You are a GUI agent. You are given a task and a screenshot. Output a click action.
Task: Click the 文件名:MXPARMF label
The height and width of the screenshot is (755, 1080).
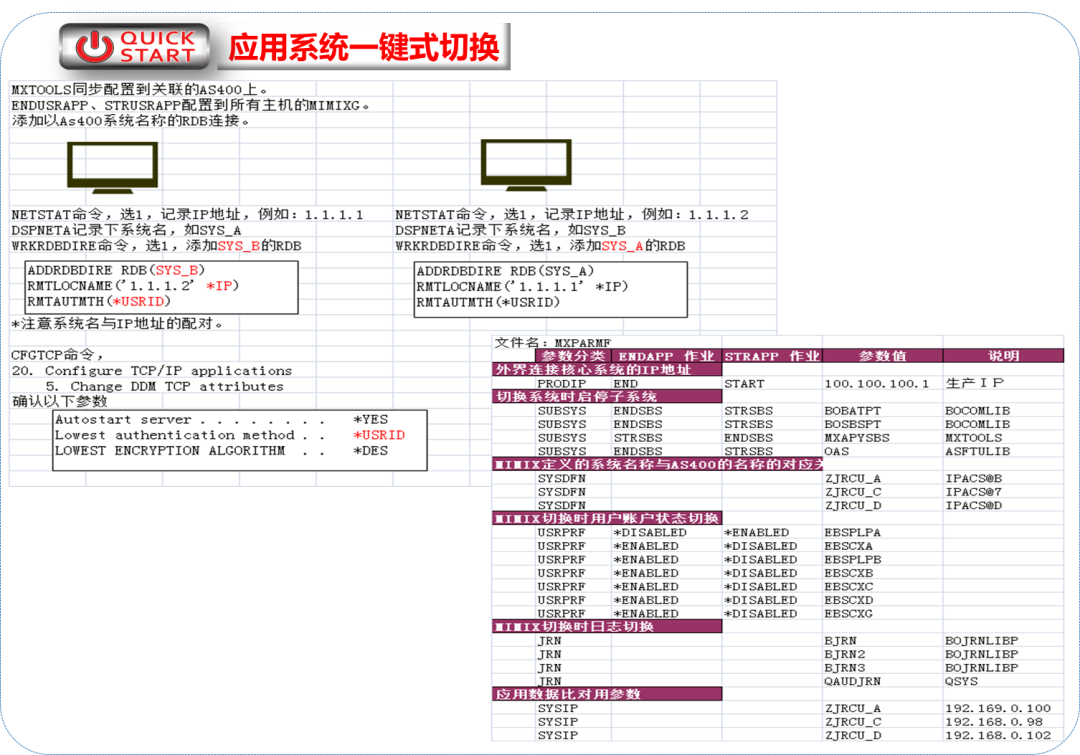pos(552,342)
